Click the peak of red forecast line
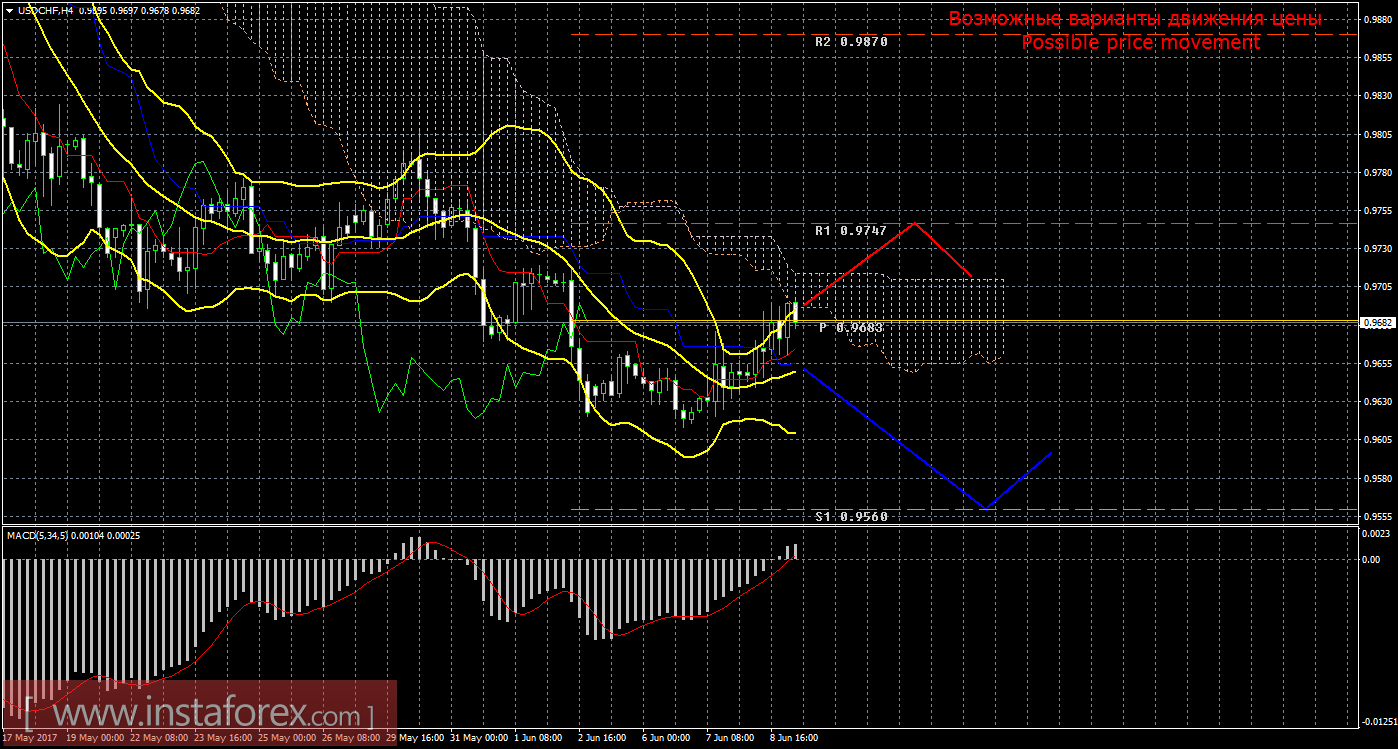The image size is (1398, 749). tap(914, 223)
